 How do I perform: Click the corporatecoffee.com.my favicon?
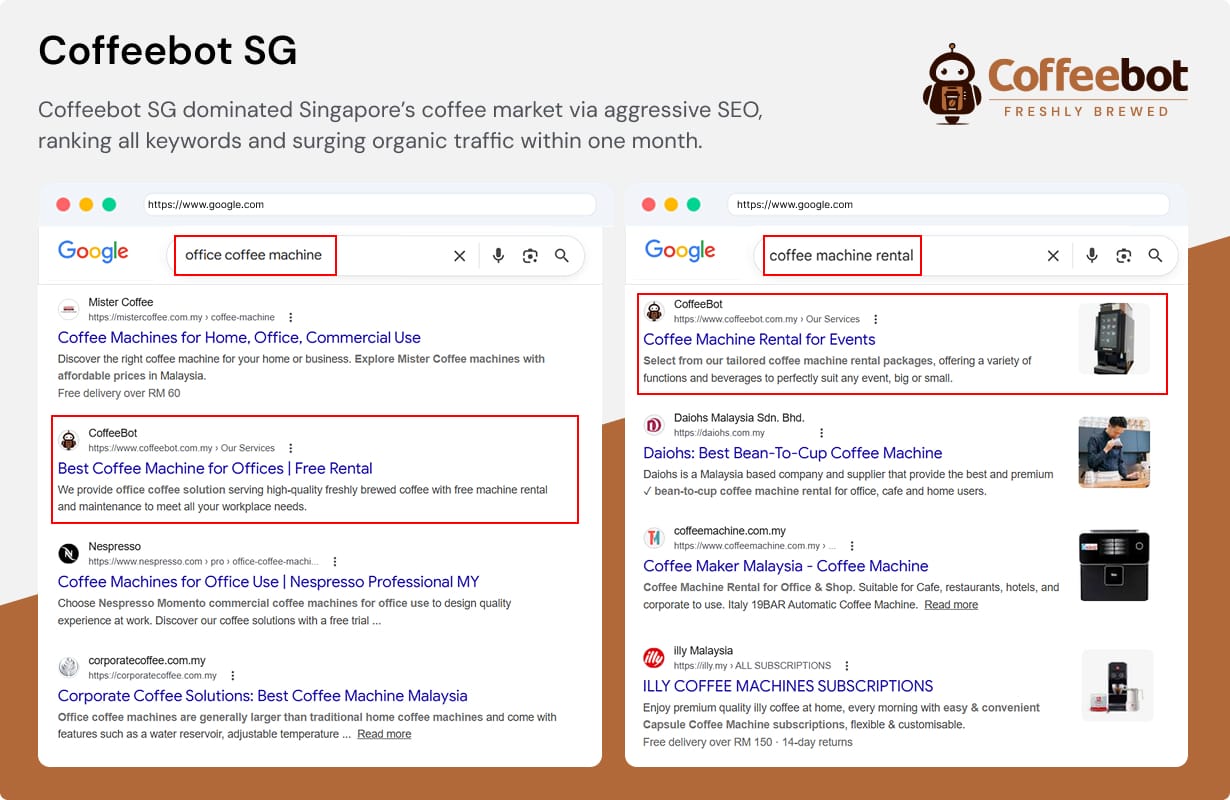pos(68,667)
